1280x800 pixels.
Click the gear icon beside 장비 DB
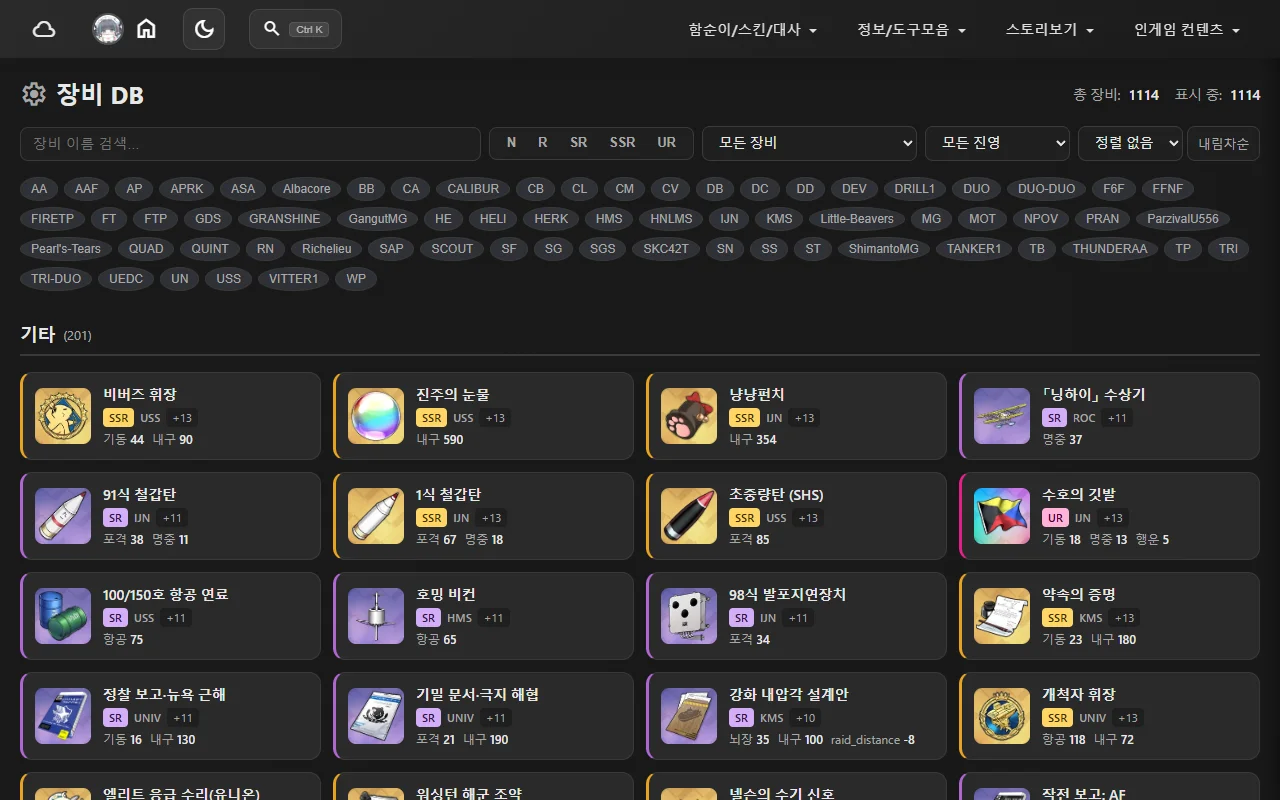34,95
